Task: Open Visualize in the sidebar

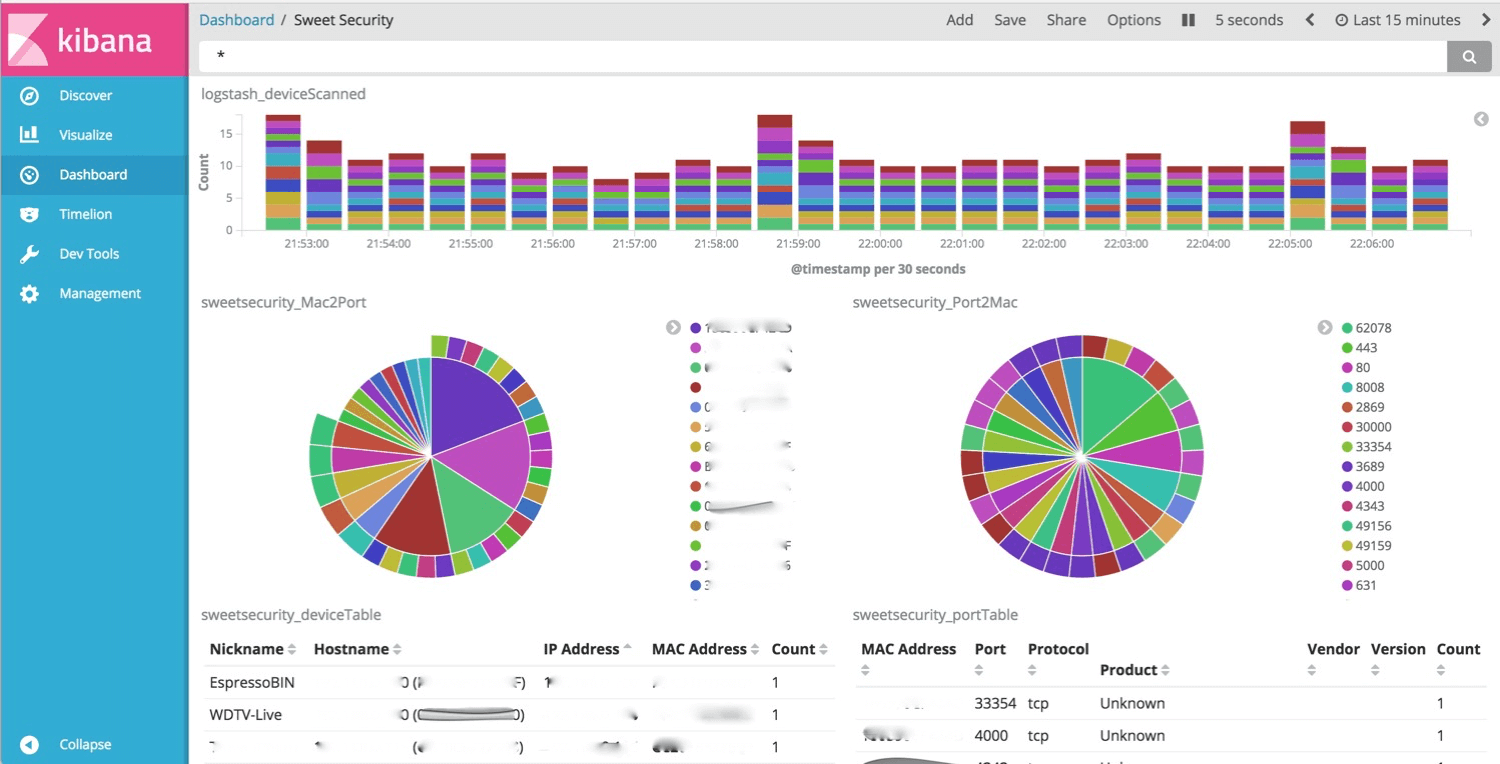Action: 86,135
